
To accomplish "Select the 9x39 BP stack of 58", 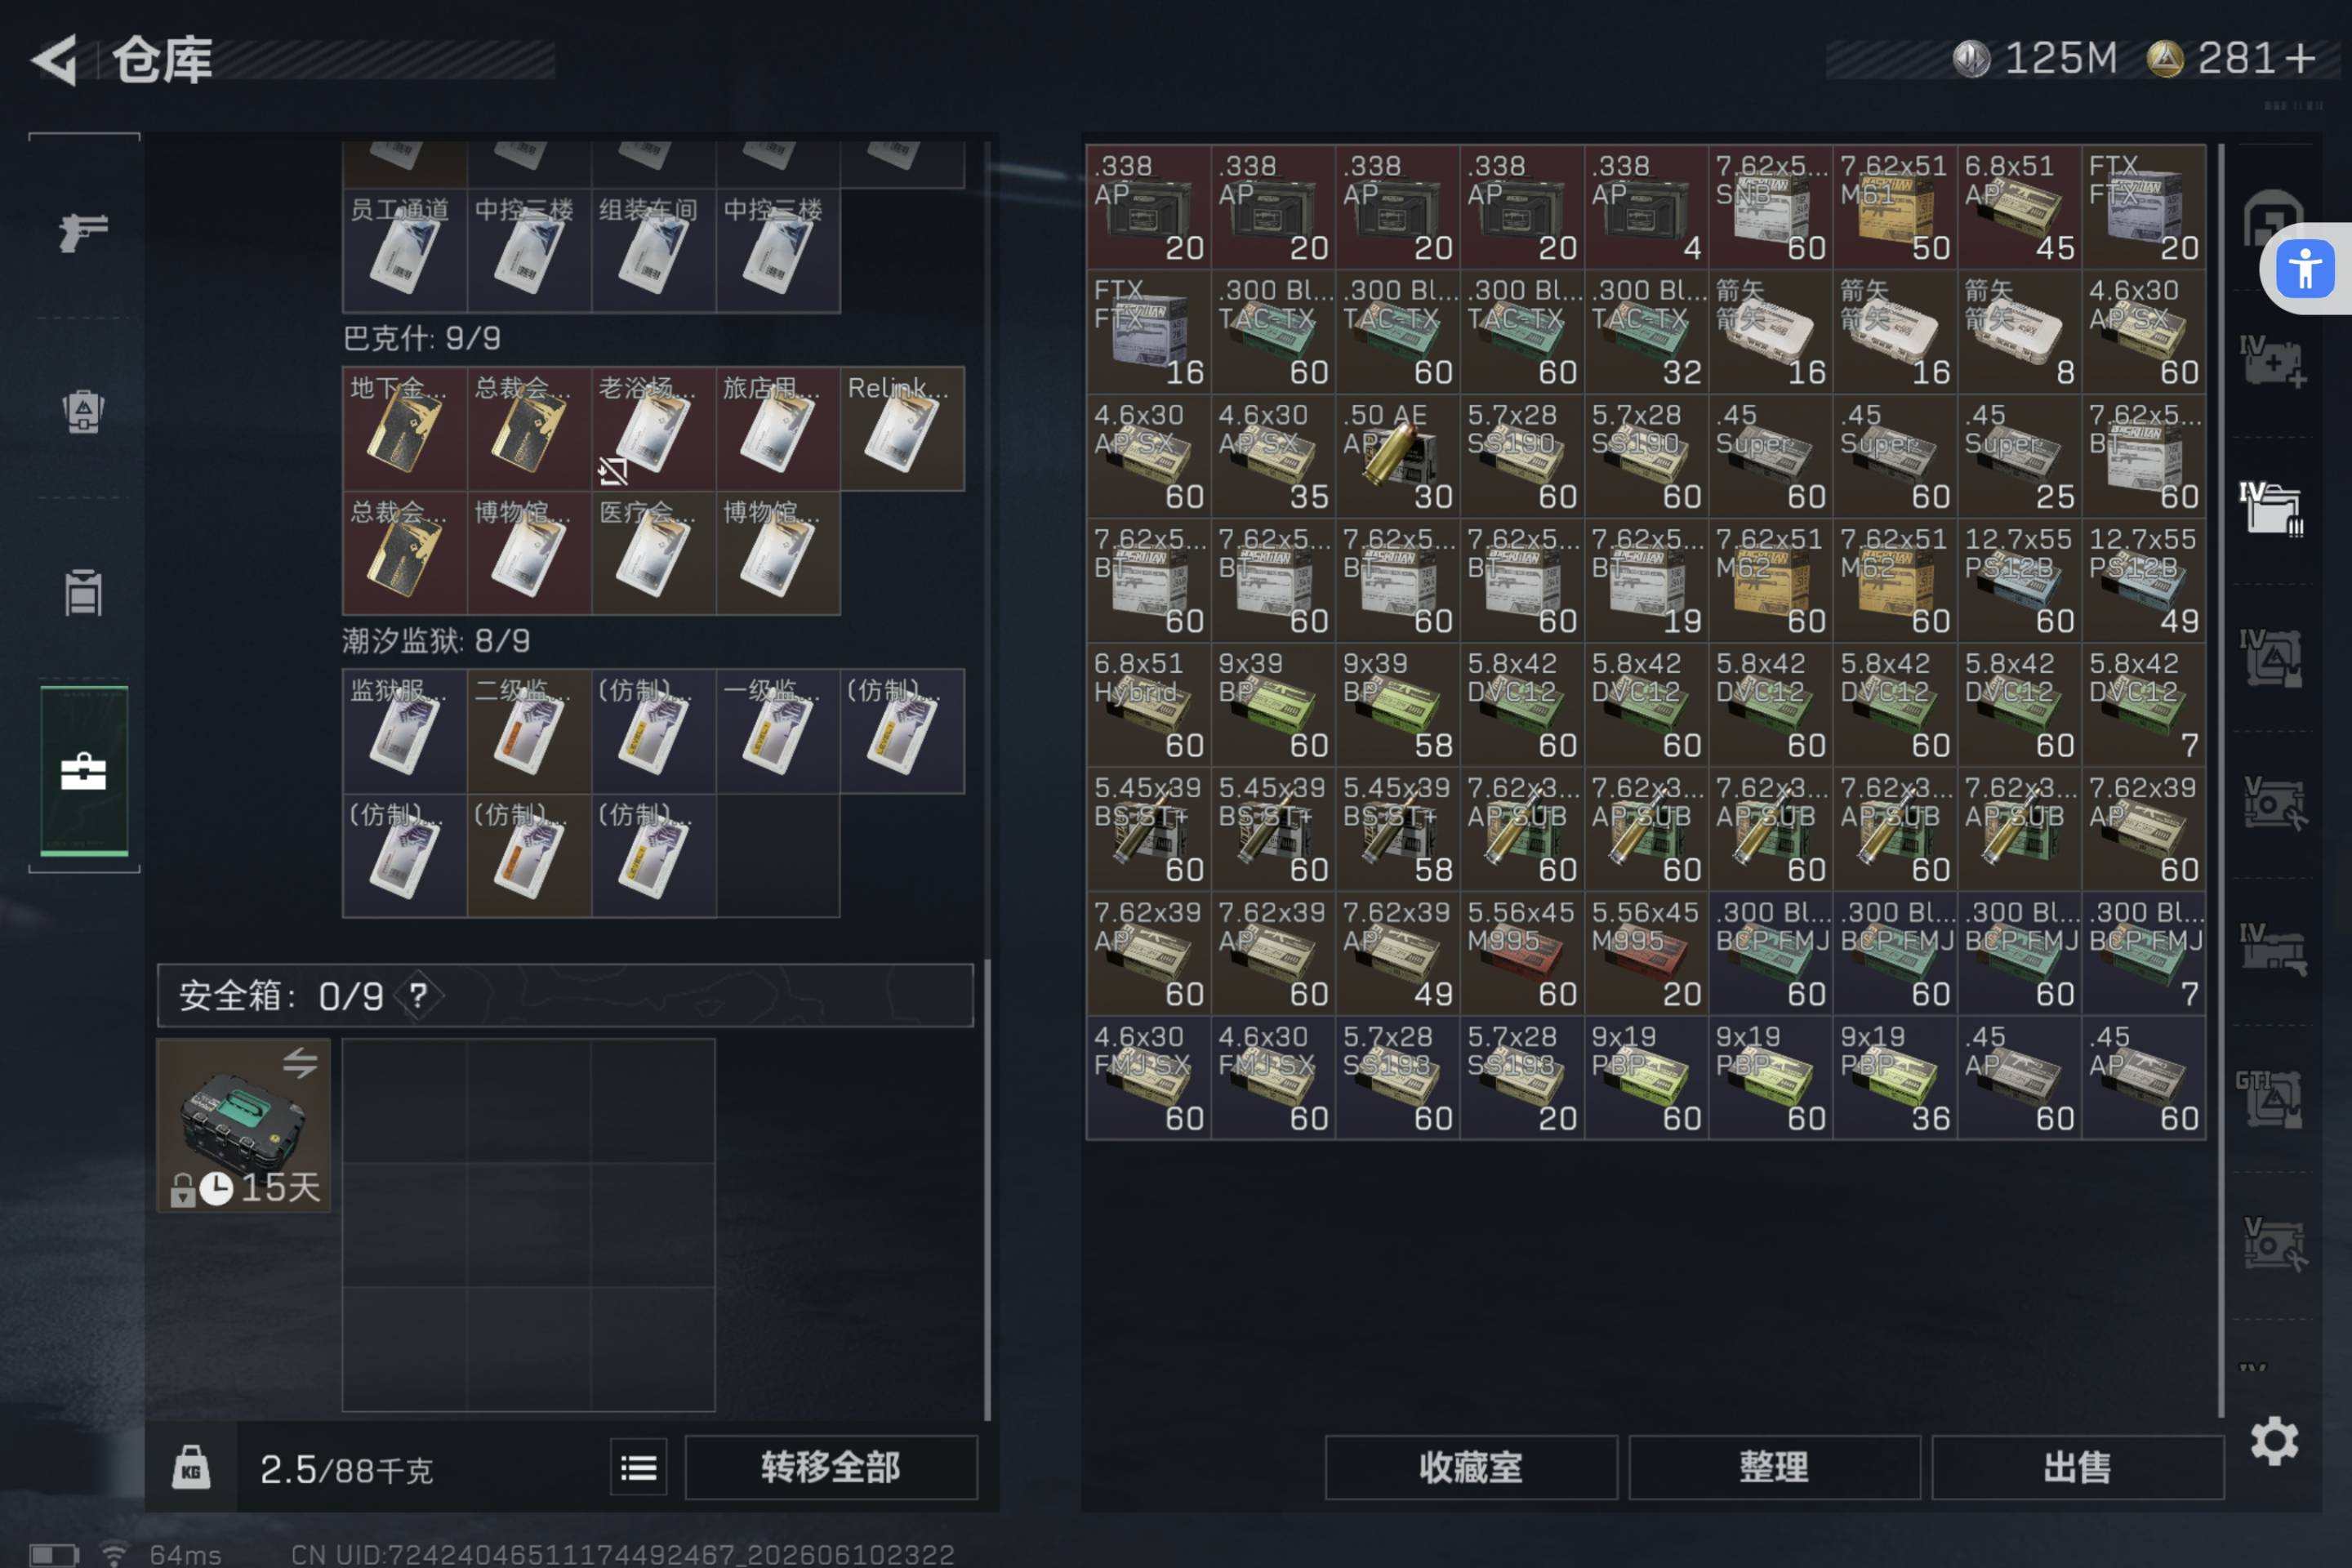I will [x=1398, y=705].
